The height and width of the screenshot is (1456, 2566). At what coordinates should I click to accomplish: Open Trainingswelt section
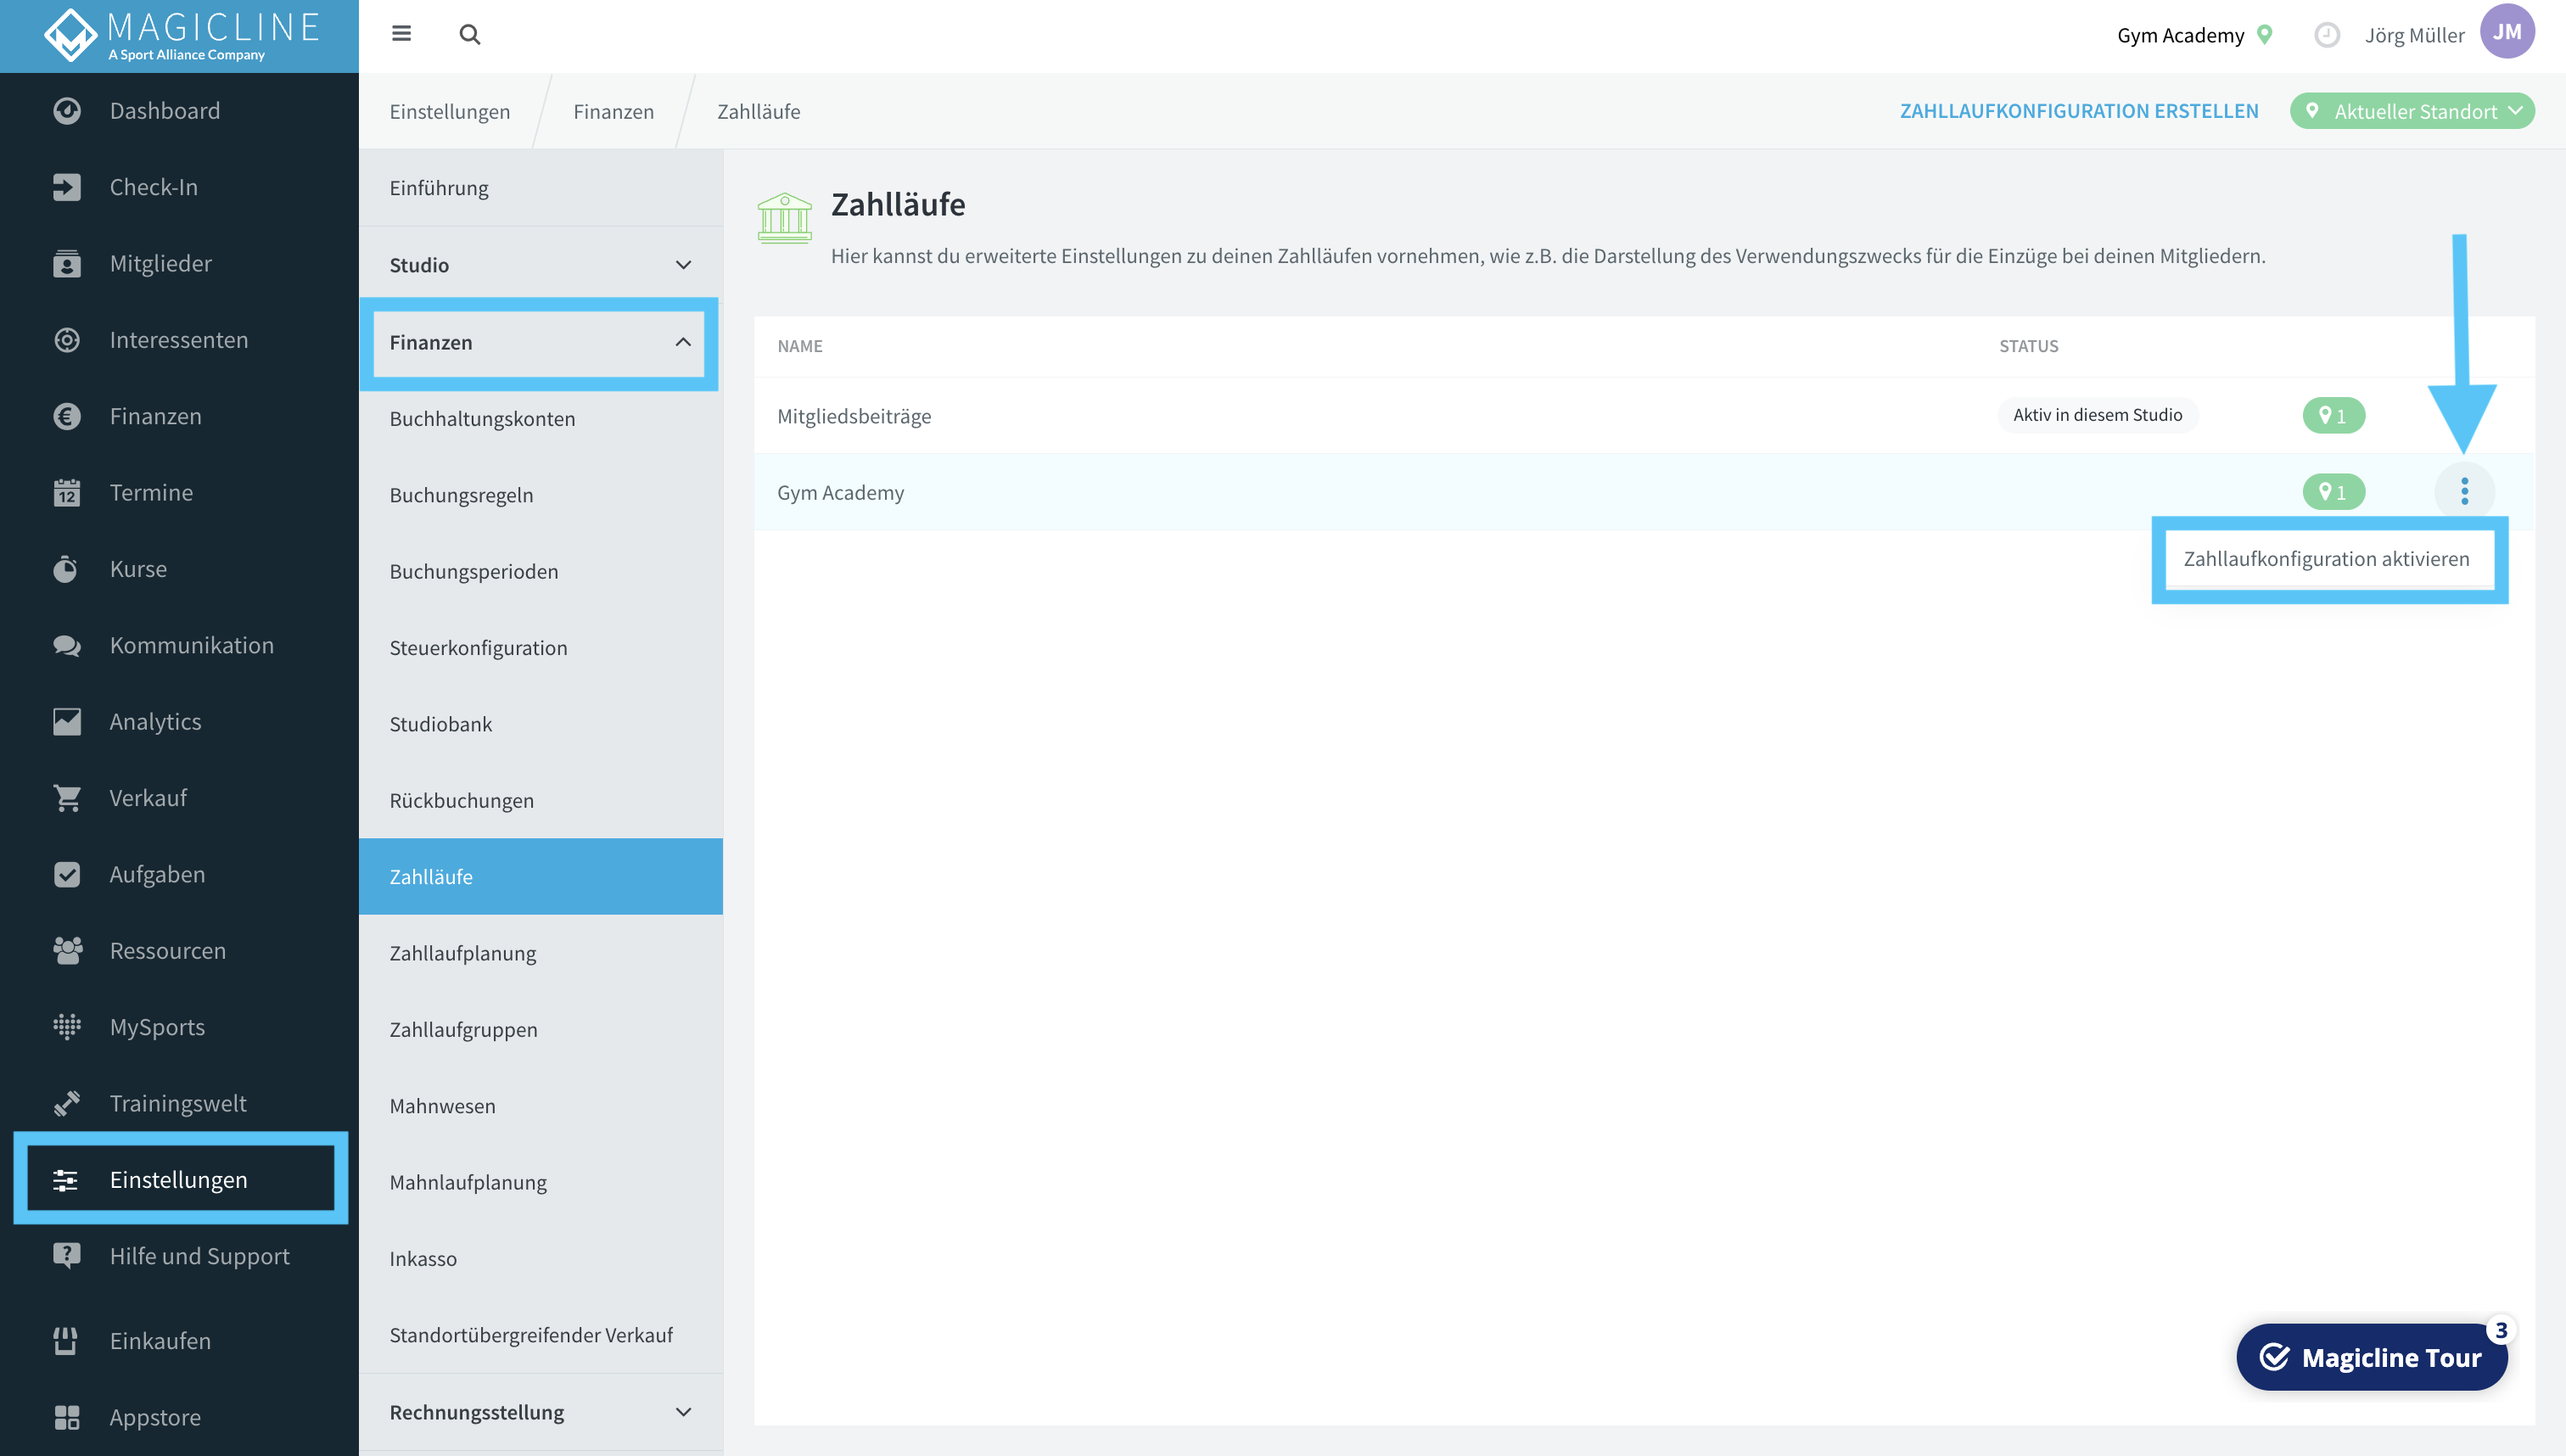tap(180, 1103)
